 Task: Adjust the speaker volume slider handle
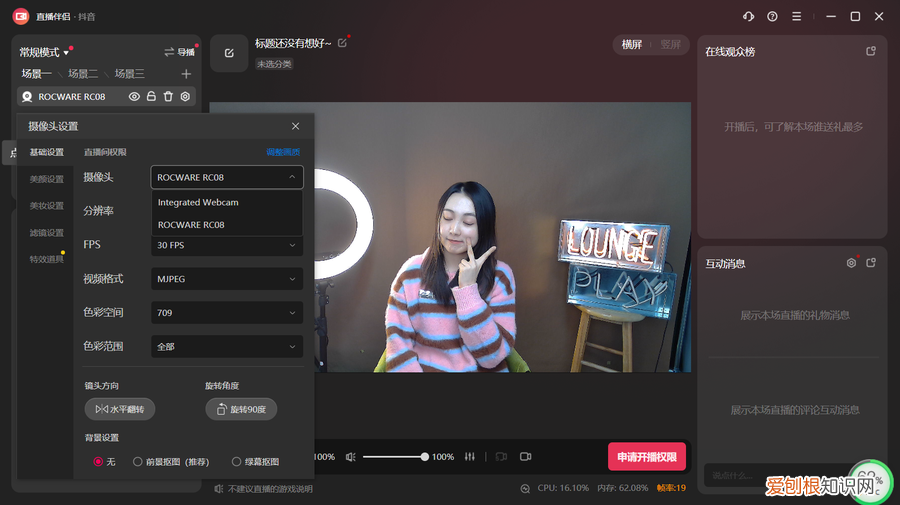tap(424, 457)
